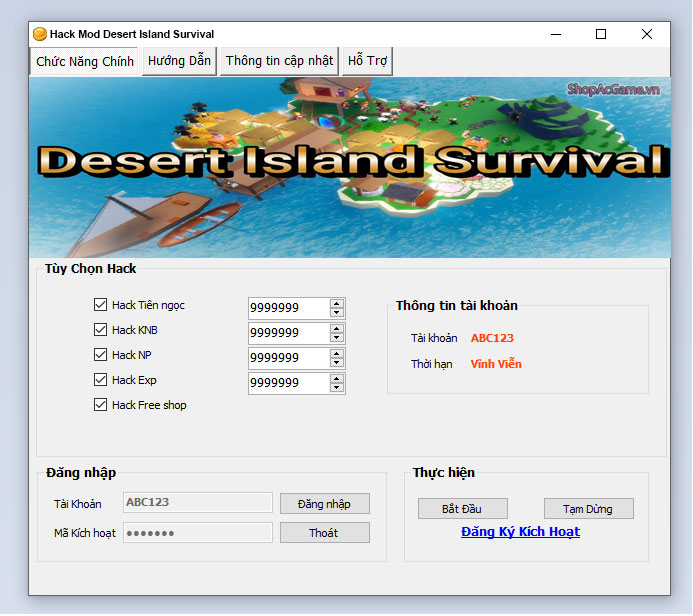
Task: Uncheck the Hack Tiên ngọc checkbox
Action: (100, 305)
